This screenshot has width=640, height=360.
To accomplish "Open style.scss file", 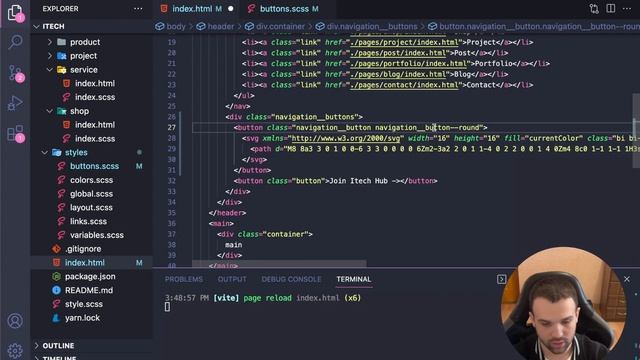I will (x=84, y=304).
